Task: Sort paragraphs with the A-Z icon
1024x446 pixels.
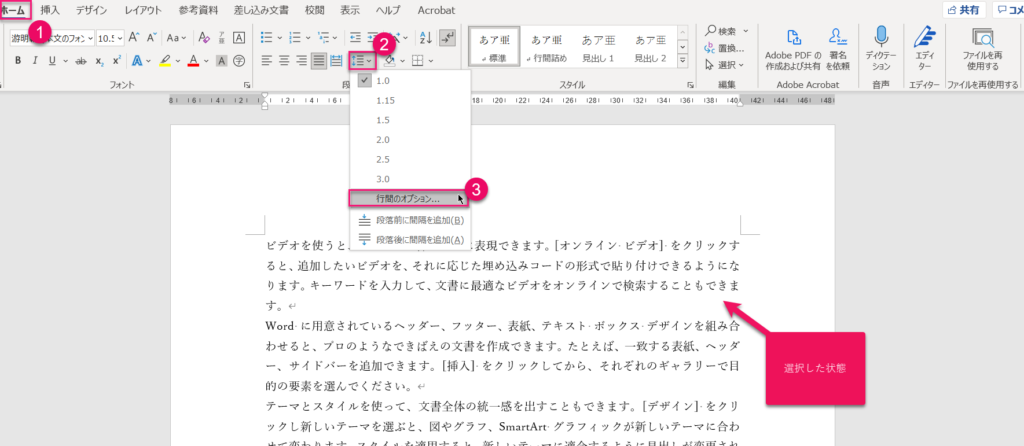Action: coord(425,38)
